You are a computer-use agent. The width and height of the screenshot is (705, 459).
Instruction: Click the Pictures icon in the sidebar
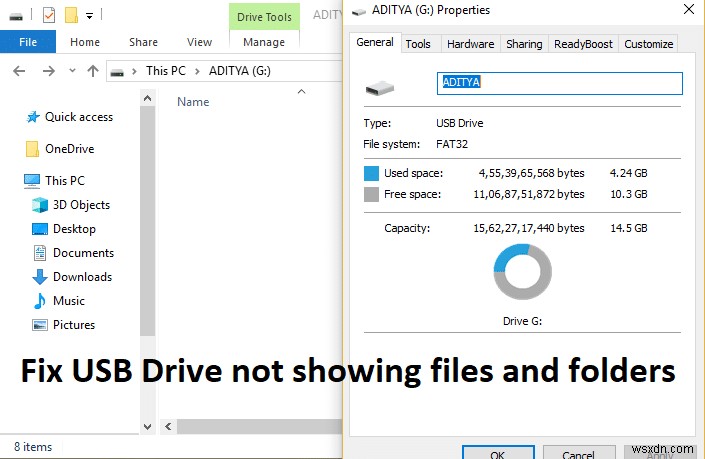click(40, 325)
